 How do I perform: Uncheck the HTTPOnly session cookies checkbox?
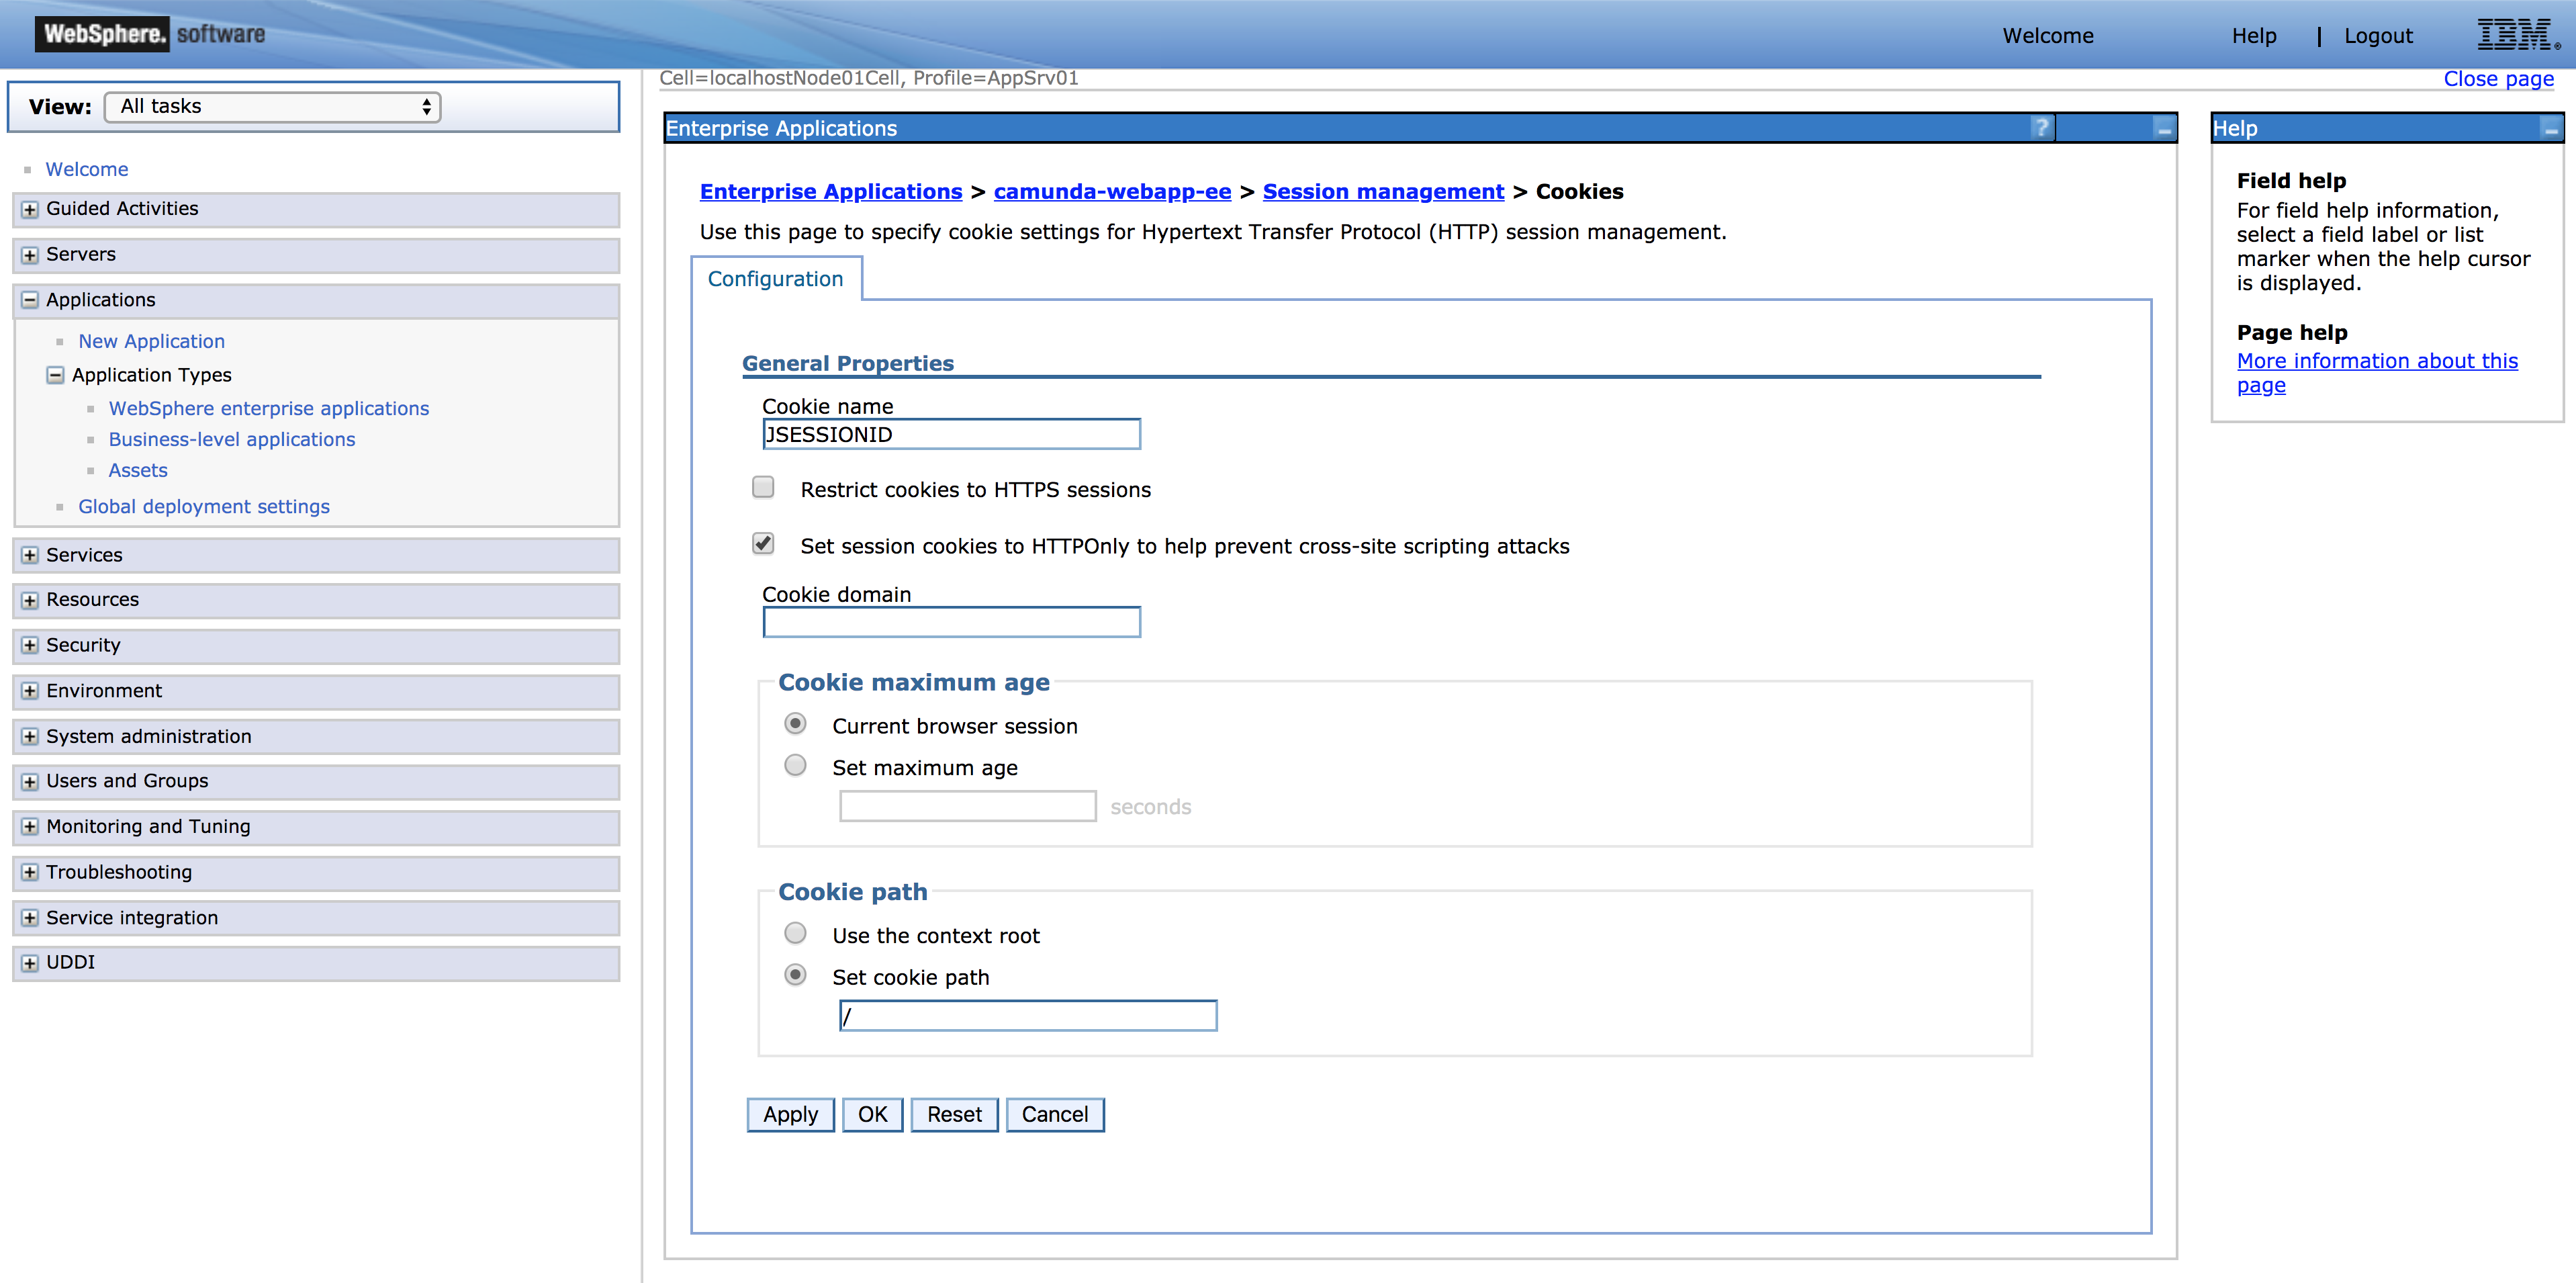point(763,544)
